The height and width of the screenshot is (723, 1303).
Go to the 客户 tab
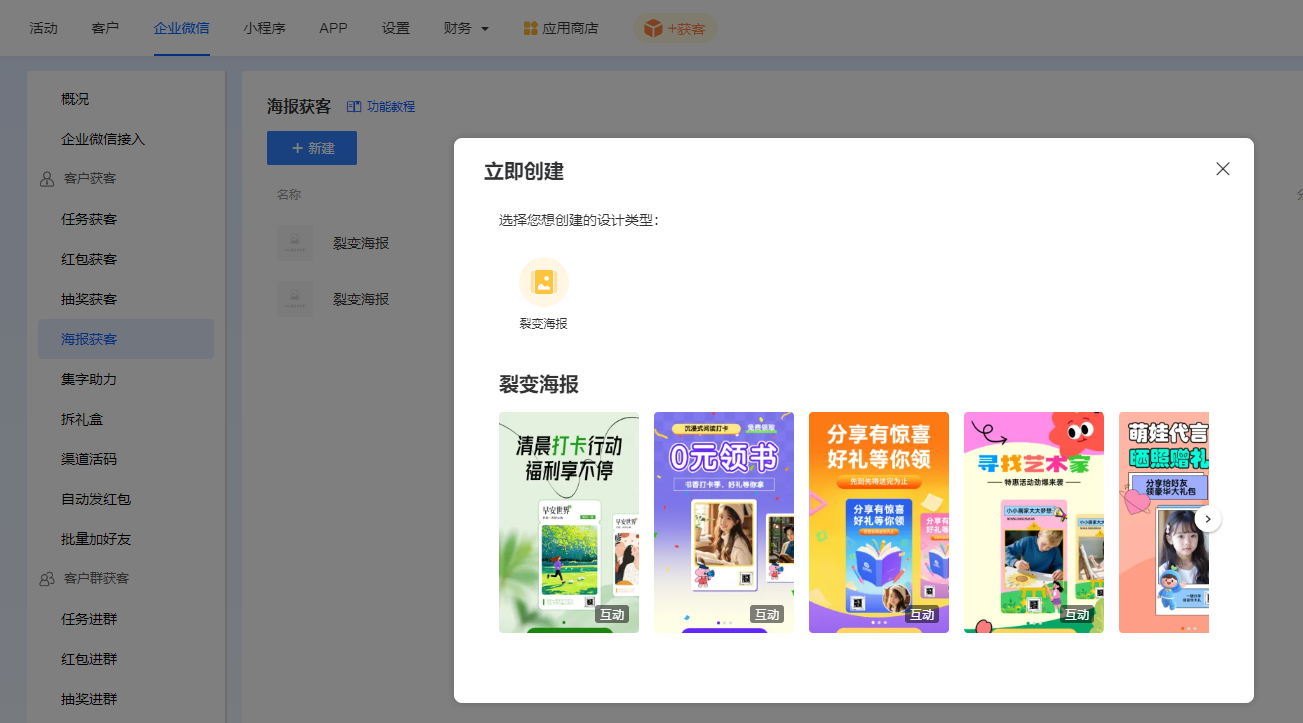click(x=105, y=28)
